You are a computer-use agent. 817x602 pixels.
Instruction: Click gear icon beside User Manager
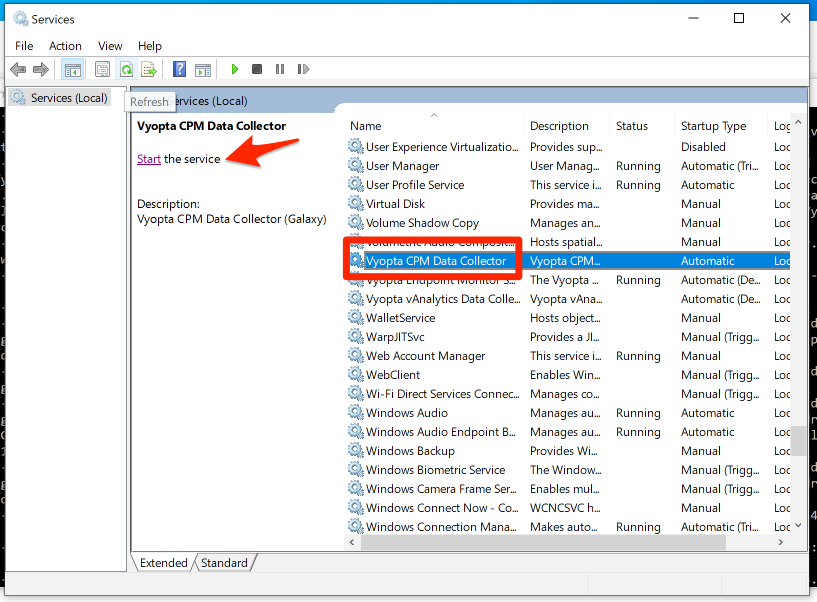[x=356, y=166]
